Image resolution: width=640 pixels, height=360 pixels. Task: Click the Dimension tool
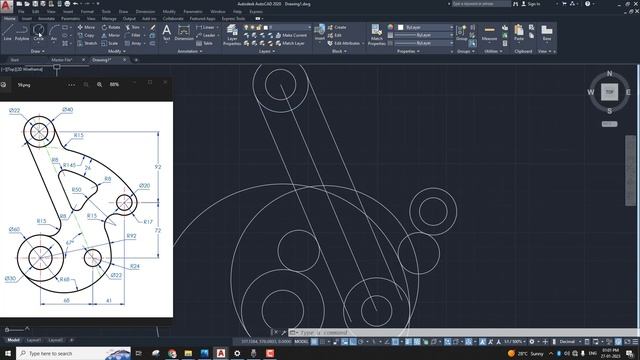184,33
